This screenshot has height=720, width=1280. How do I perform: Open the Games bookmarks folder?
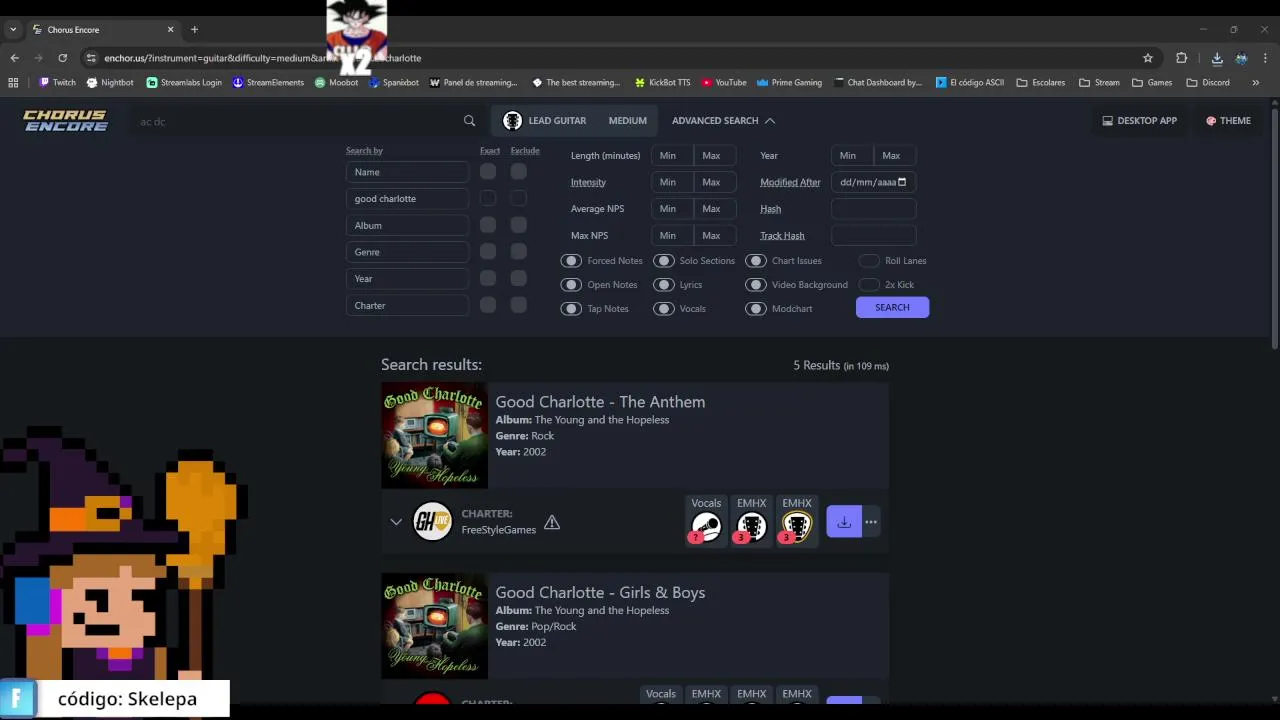pos(1152,83)
